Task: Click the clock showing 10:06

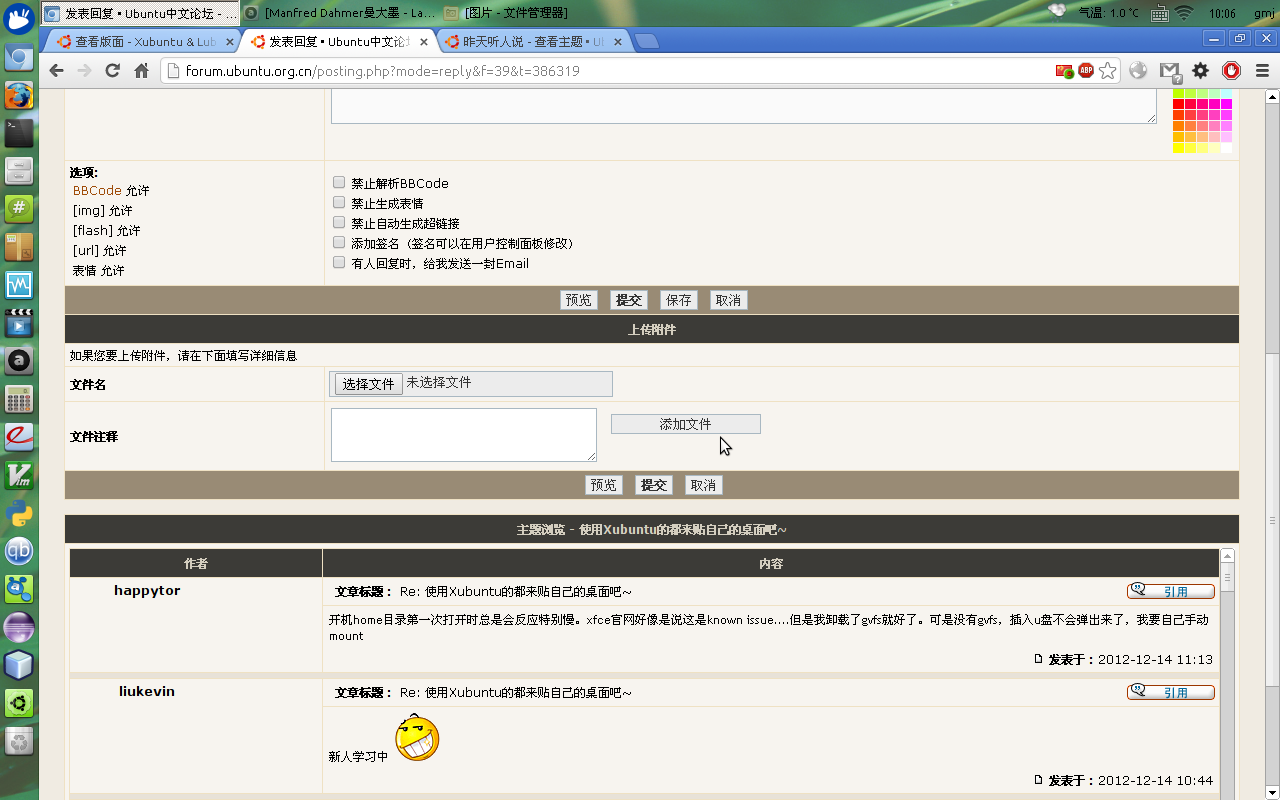Action: (1222, 13)
